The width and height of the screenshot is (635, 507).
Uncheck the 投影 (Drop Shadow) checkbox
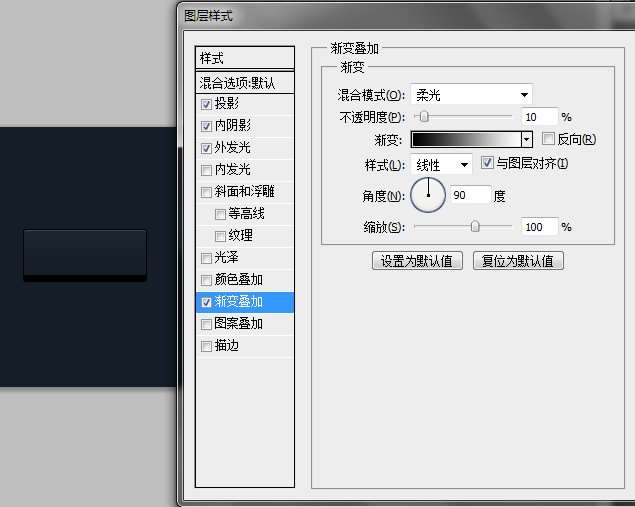tap(207, 104)
